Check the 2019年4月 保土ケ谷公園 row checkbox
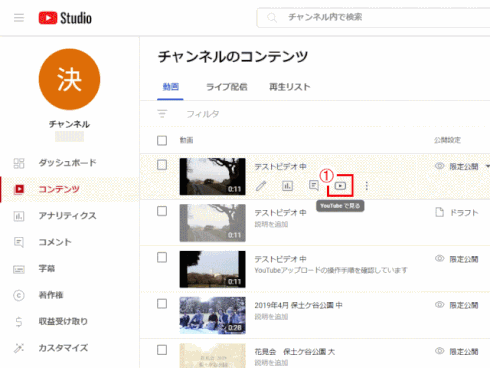Screen dimensions: 490x368 (x=162, y=304)
